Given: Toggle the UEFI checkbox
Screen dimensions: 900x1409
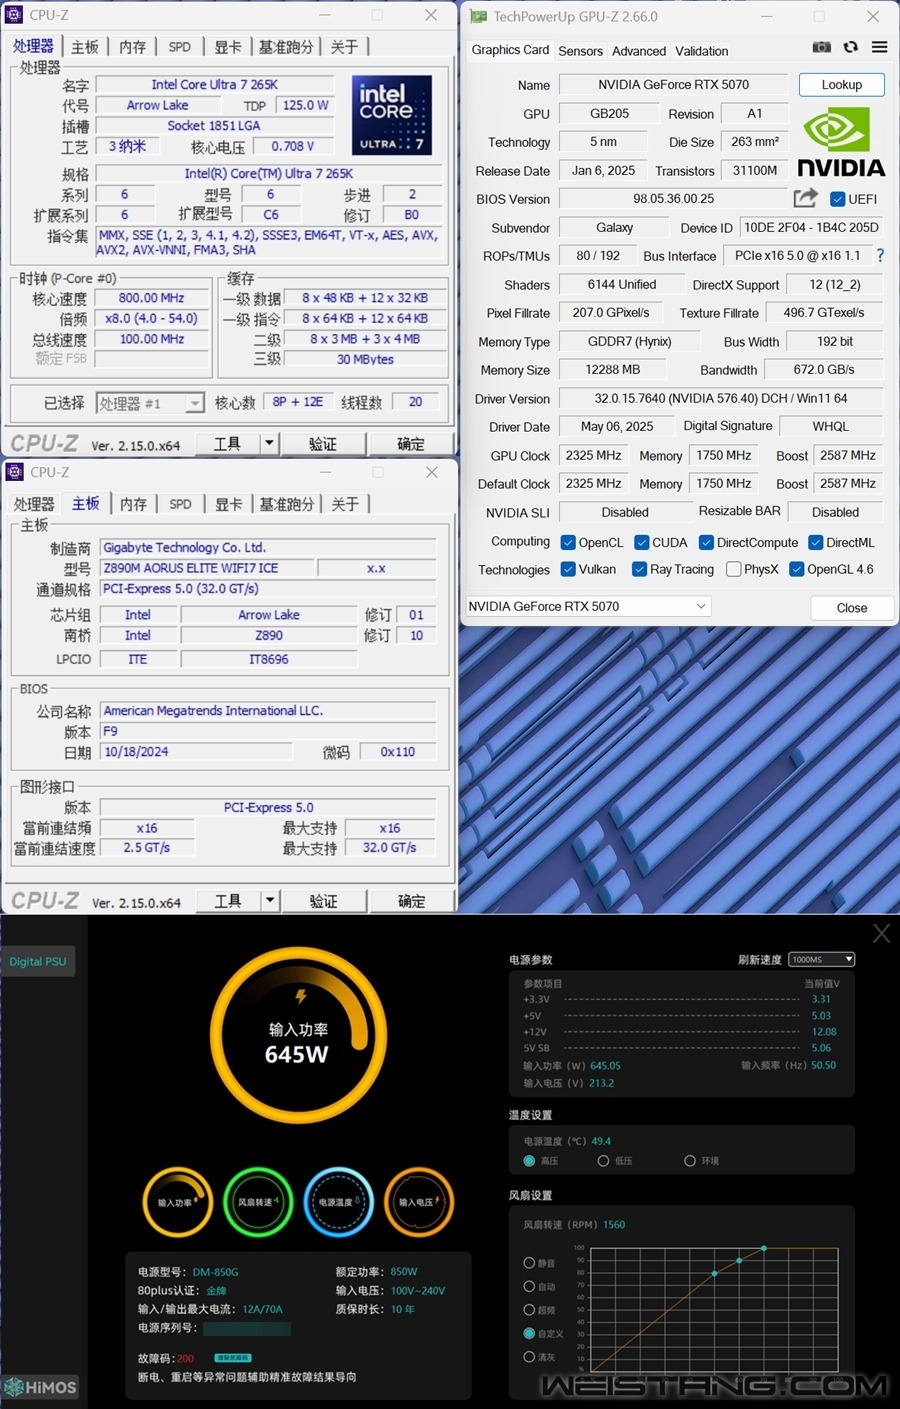Looking at the screenshot, I should pyautogui.click(x=838, y=199).
